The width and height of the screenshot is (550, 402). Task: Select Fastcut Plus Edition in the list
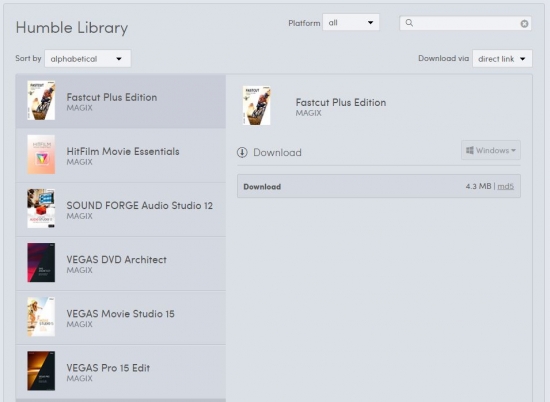tap(121, 101)
